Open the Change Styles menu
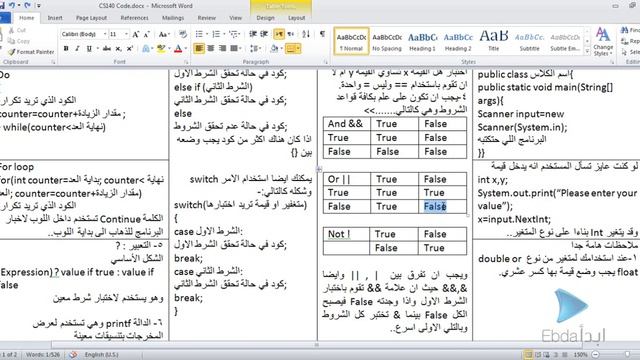This screenshot has height=360, width=640. pyautogui.click(x=603, y=42)
